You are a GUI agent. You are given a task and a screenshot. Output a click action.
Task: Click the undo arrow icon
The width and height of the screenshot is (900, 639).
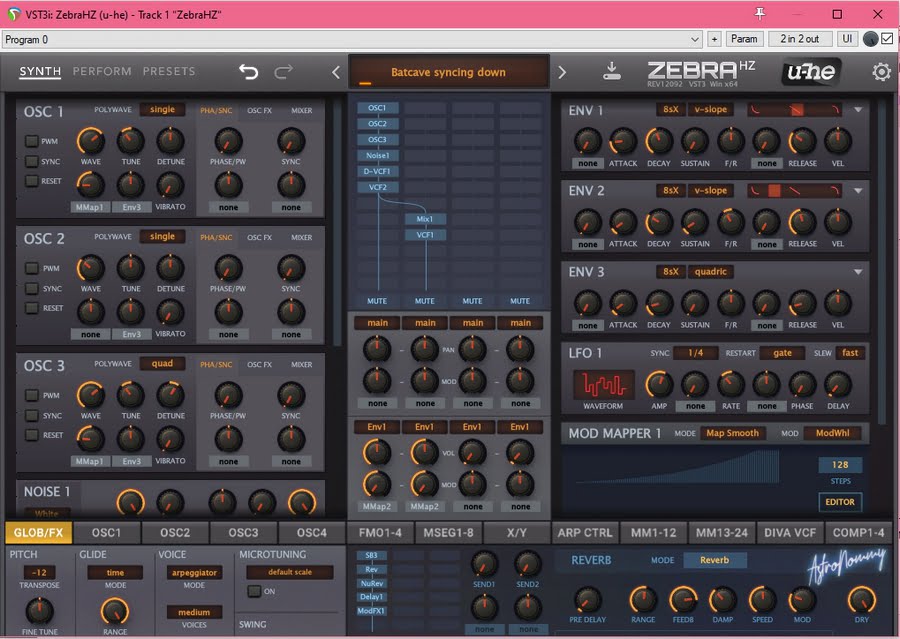coord(248,71)
